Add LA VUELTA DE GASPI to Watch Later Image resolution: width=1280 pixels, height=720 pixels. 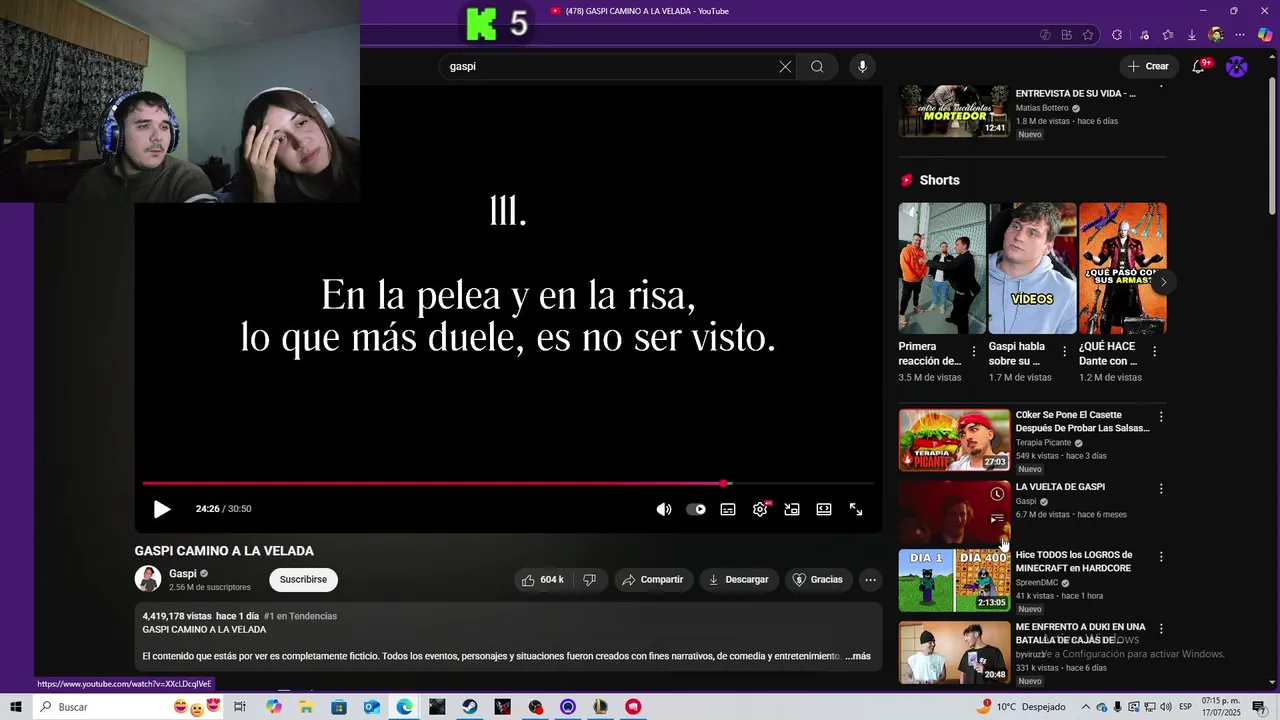[997, 494]
